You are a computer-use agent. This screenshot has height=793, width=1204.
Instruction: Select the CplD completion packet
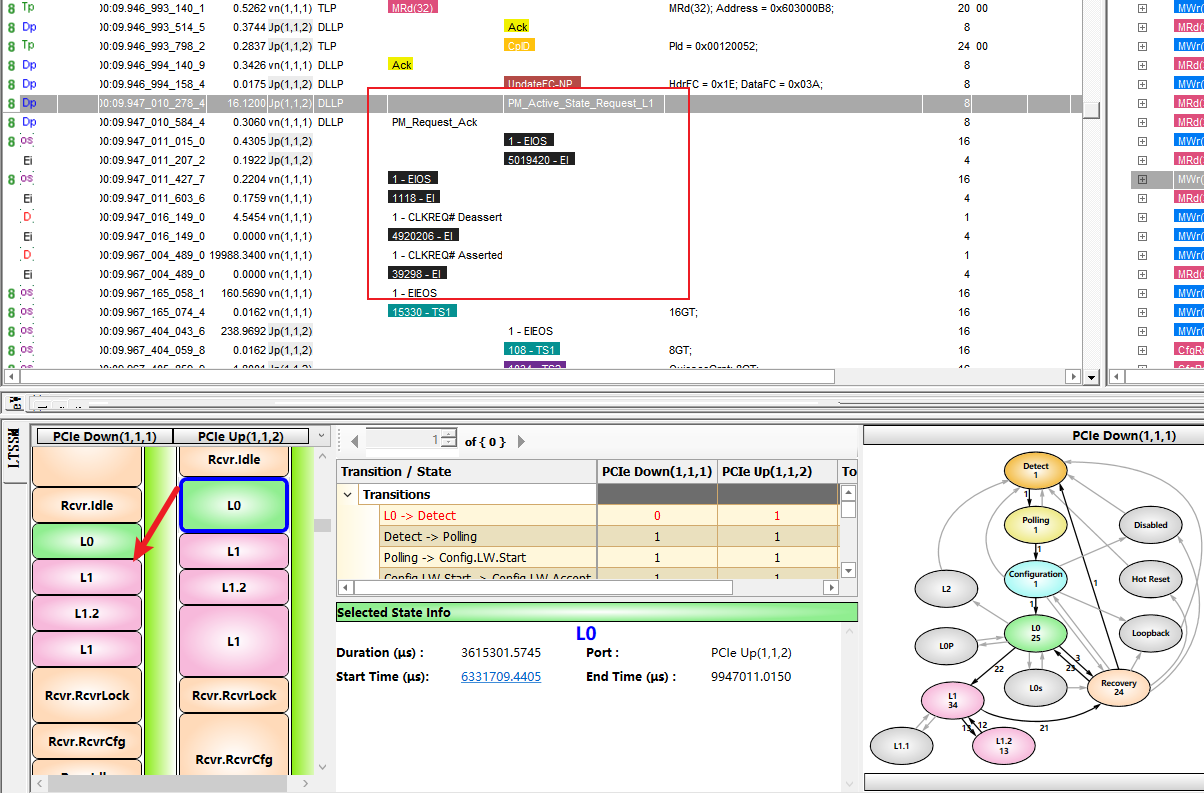[520, 46]
